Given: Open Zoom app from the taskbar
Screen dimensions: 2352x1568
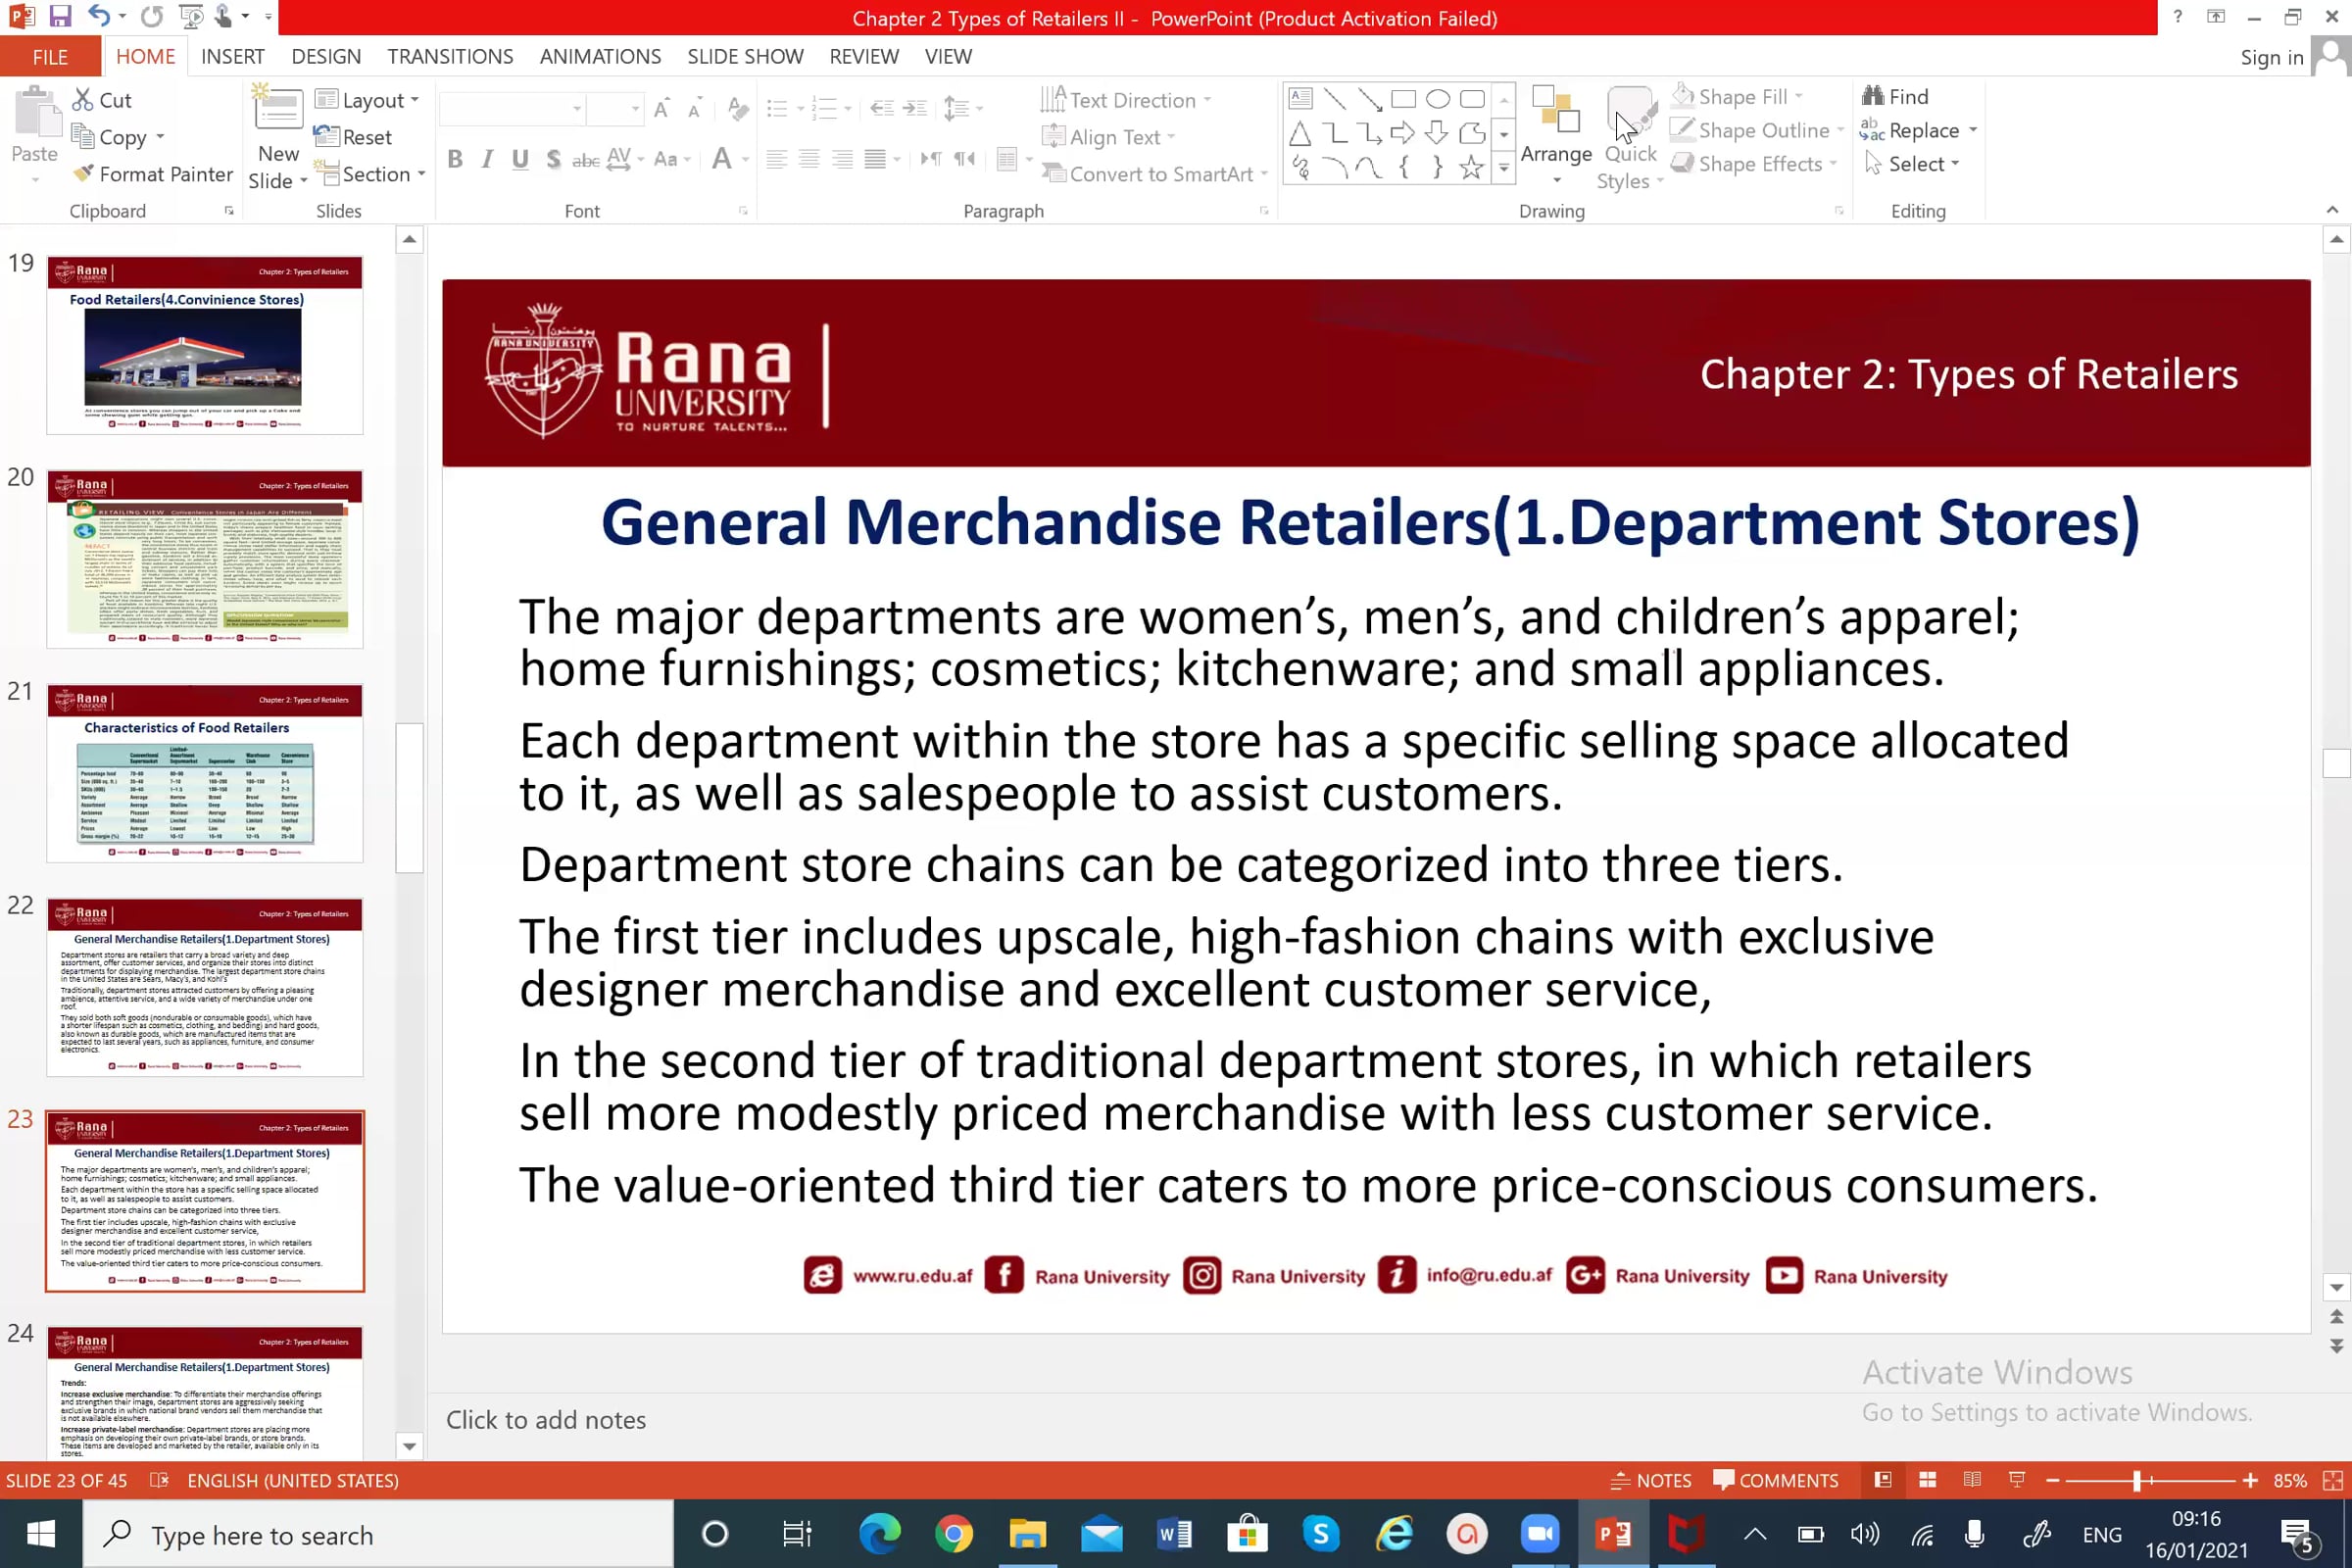Looking at the screenshot, I should pyautogui.click(x=1540, y=1533).
